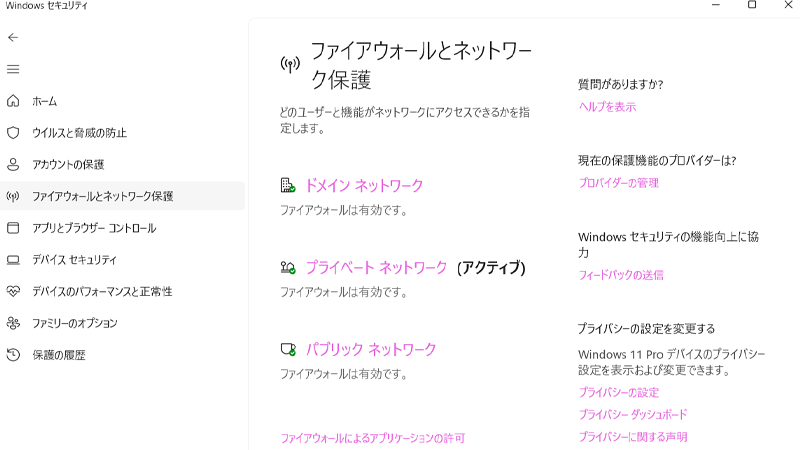Select 保護の履歴 in the sidebar

coord(122,355)
